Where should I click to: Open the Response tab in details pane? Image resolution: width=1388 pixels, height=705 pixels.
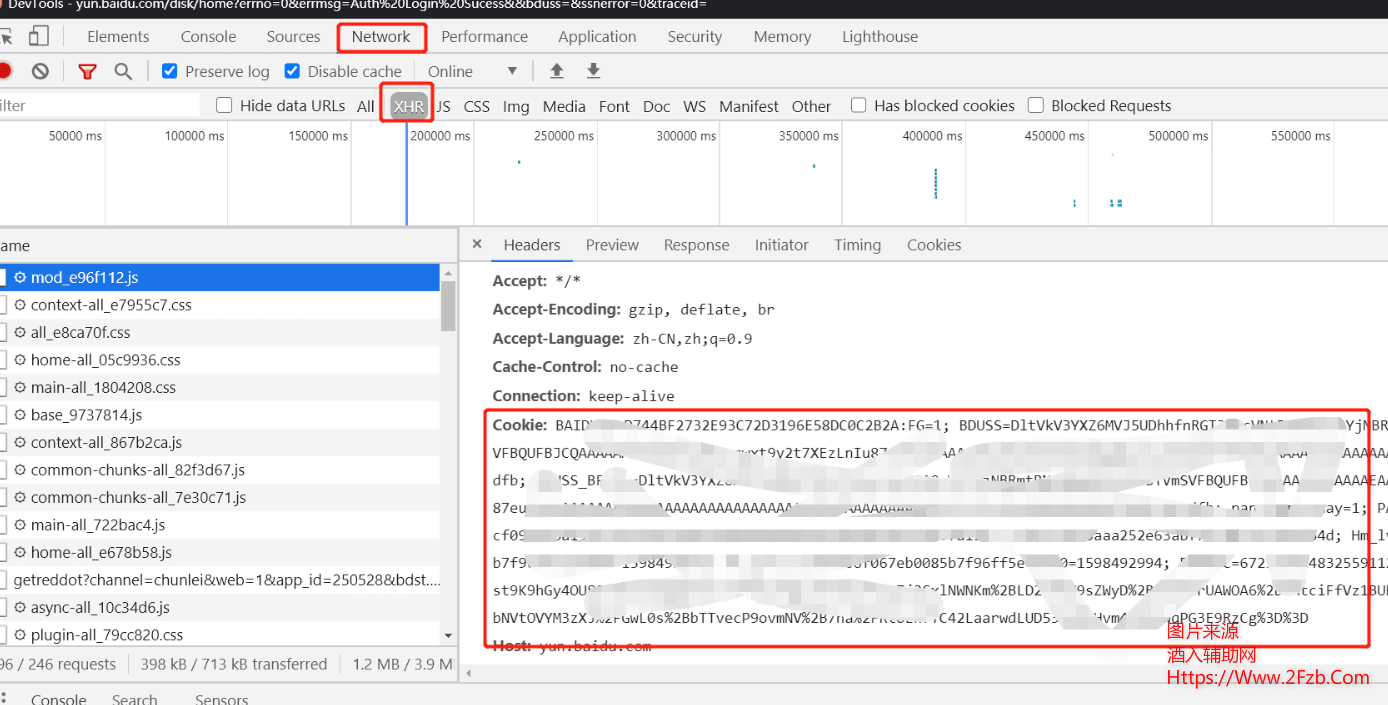tap(696, 245)
